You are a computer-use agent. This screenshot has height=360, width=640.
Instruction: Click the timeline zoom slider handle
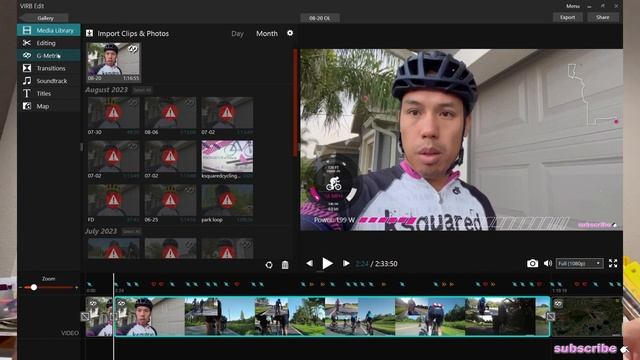point(34,287)
